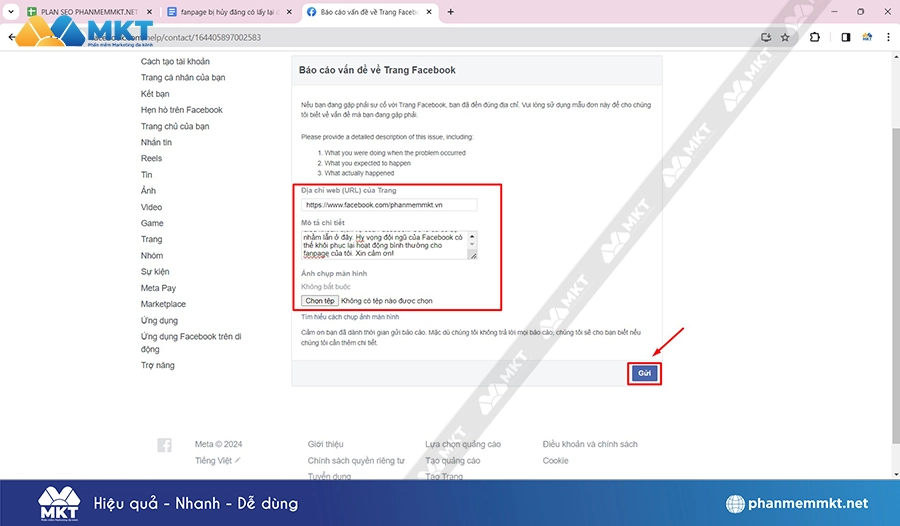Open the Tin help topic
The height and width of the screenshot is (526, 900).
point(146,175)
